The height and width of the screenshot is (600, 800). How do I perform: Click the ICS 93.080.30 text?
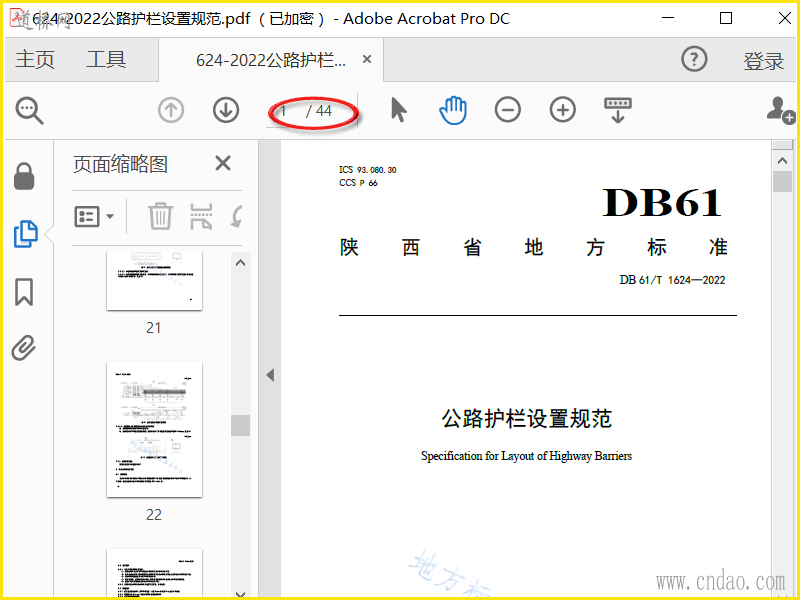click(367, 170)
